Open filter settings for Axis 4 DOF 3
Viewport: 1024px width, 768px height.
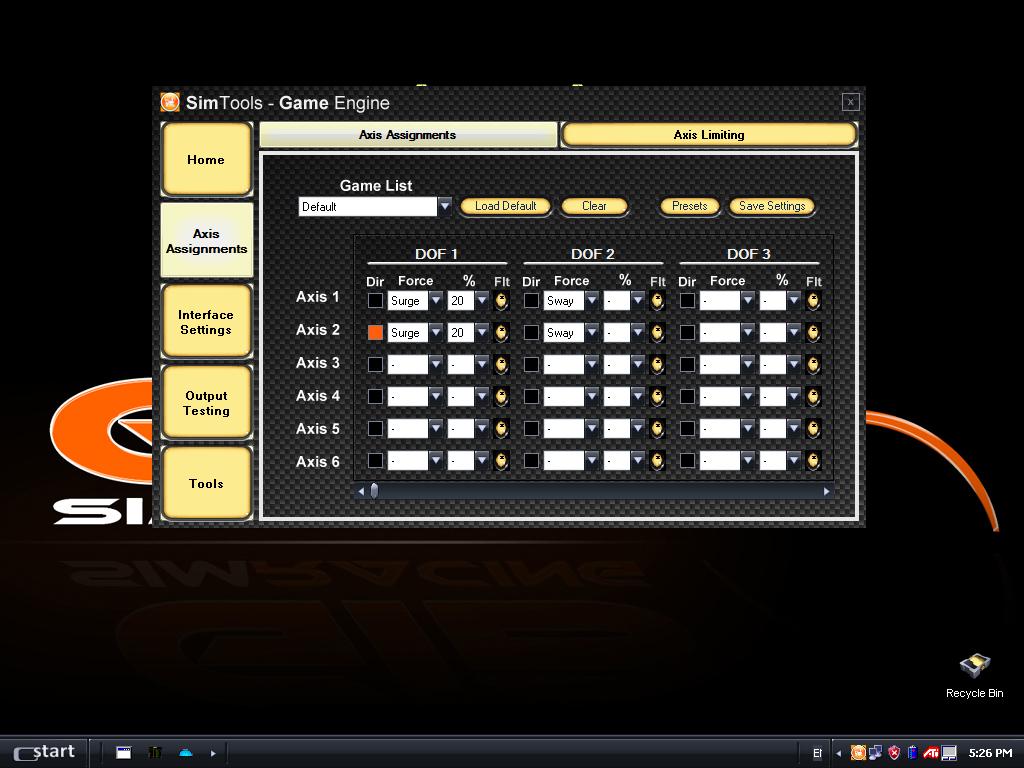click(x=813, y=396)
